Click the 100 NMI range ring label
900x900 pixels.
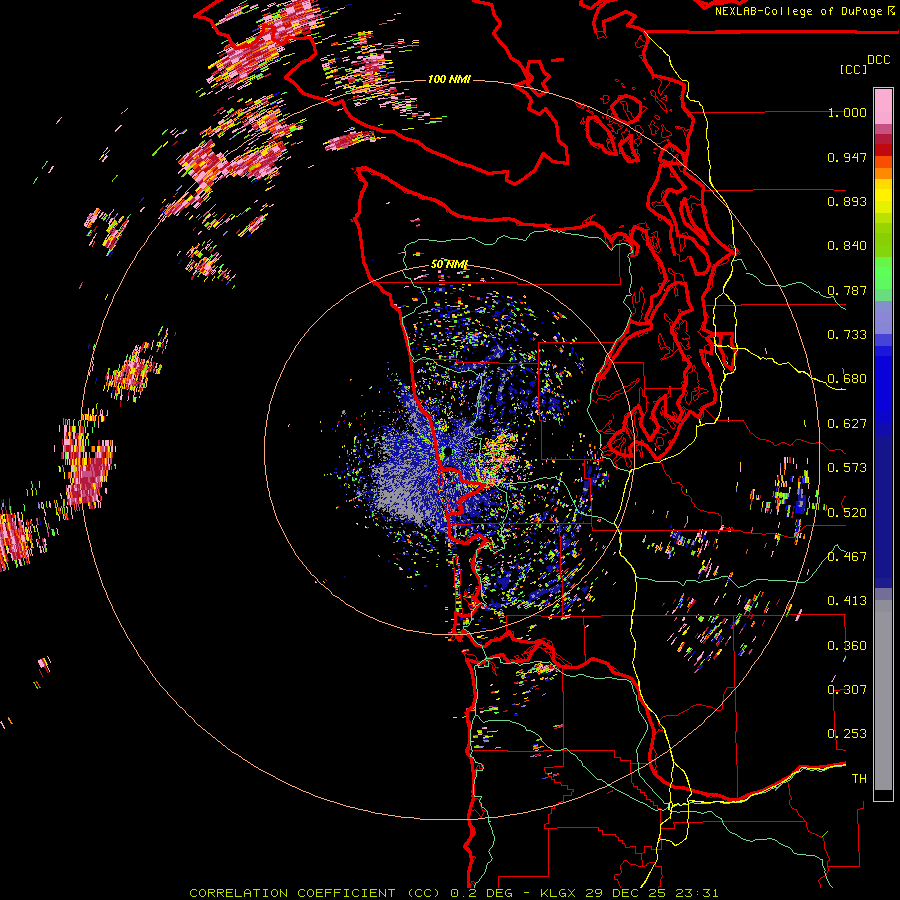click(449, 79)
